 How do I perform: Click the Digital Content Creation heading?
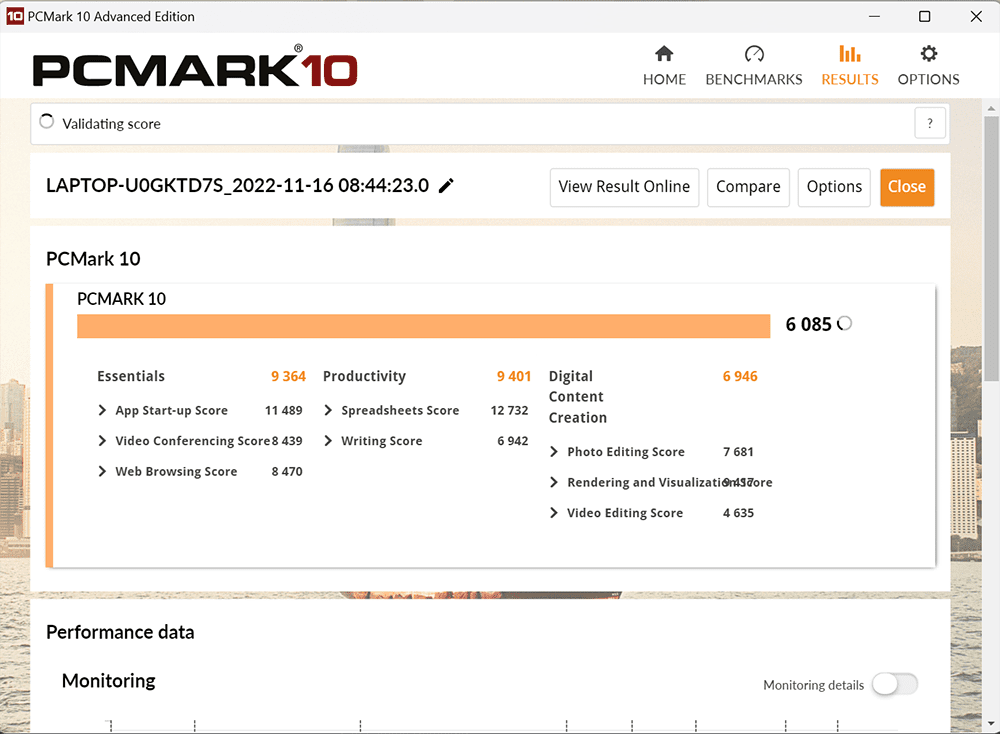(578, 397)
